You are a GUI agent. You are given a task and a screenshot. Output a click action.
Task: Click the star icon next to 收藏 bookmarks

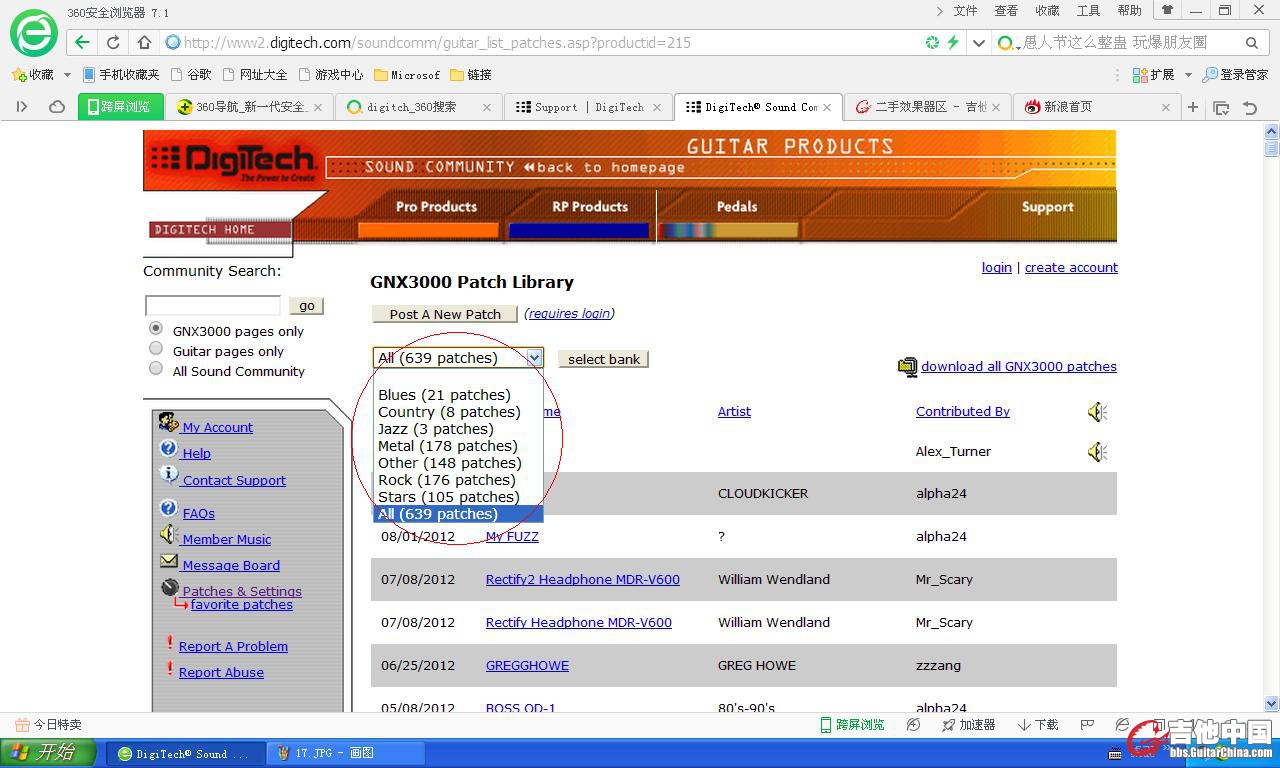[18, 75]
